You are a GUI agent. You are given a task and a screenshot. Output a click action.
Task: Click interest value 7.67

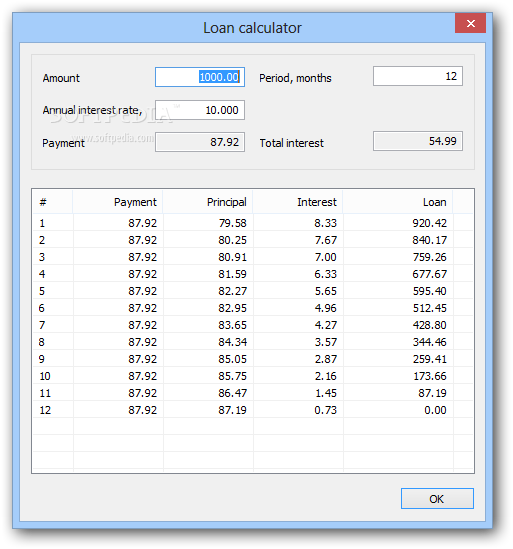tap(325, 240)
